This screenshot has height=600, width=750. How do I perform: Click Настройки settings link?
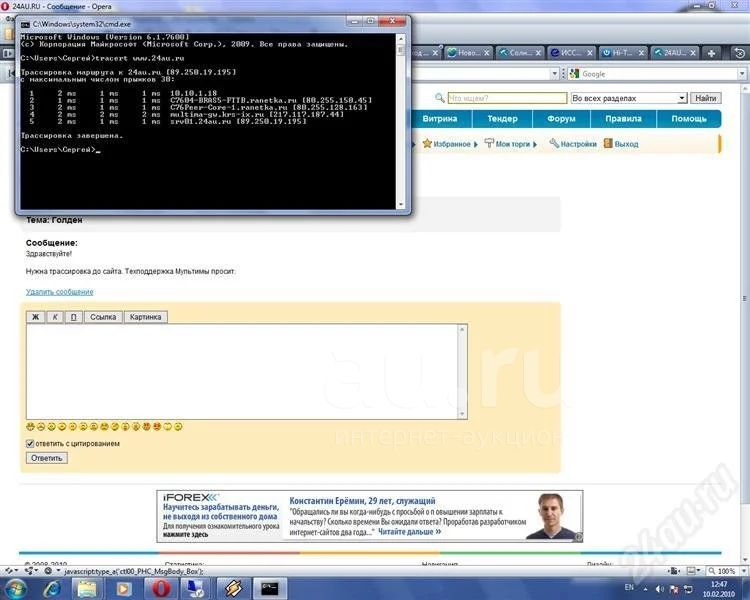coord(578,144)
